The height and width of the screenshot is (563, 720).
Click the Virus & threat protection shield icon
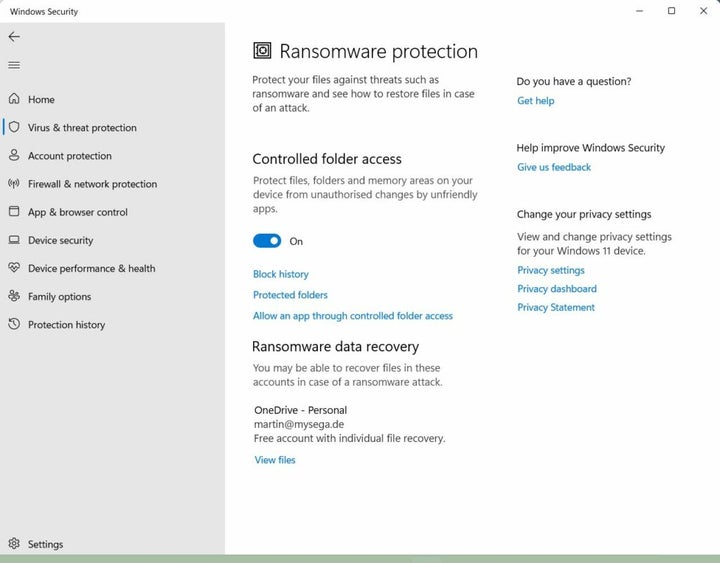tap(14, 127)
